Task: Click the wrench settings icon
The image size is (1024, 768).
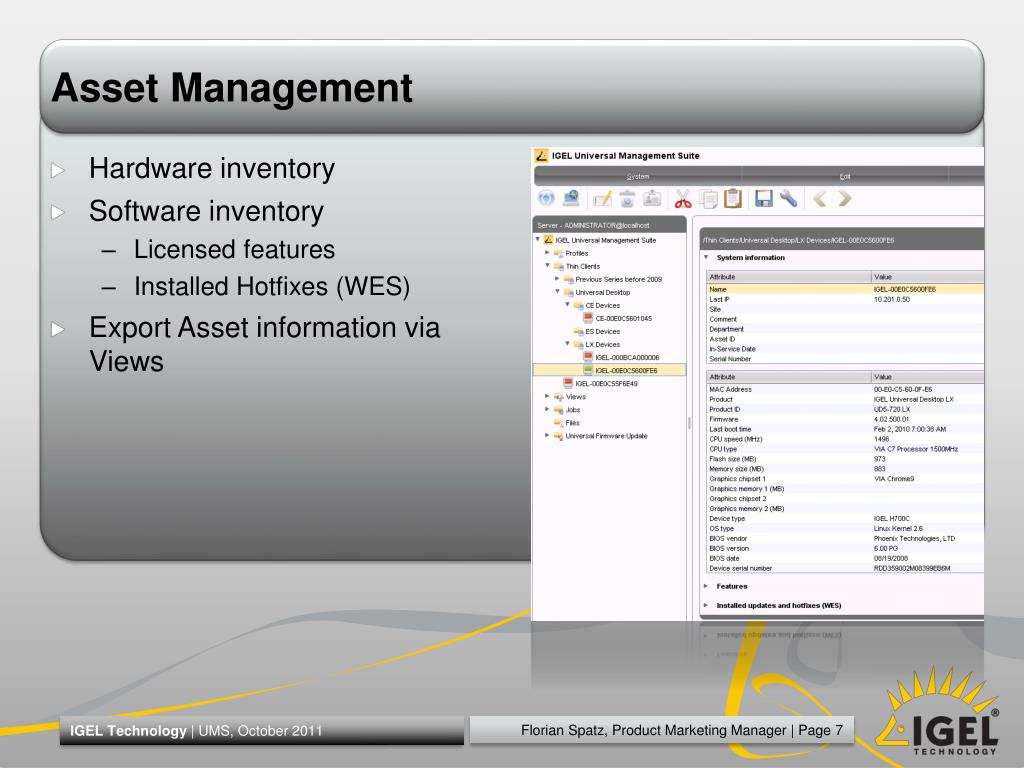Action: point(788,199)
